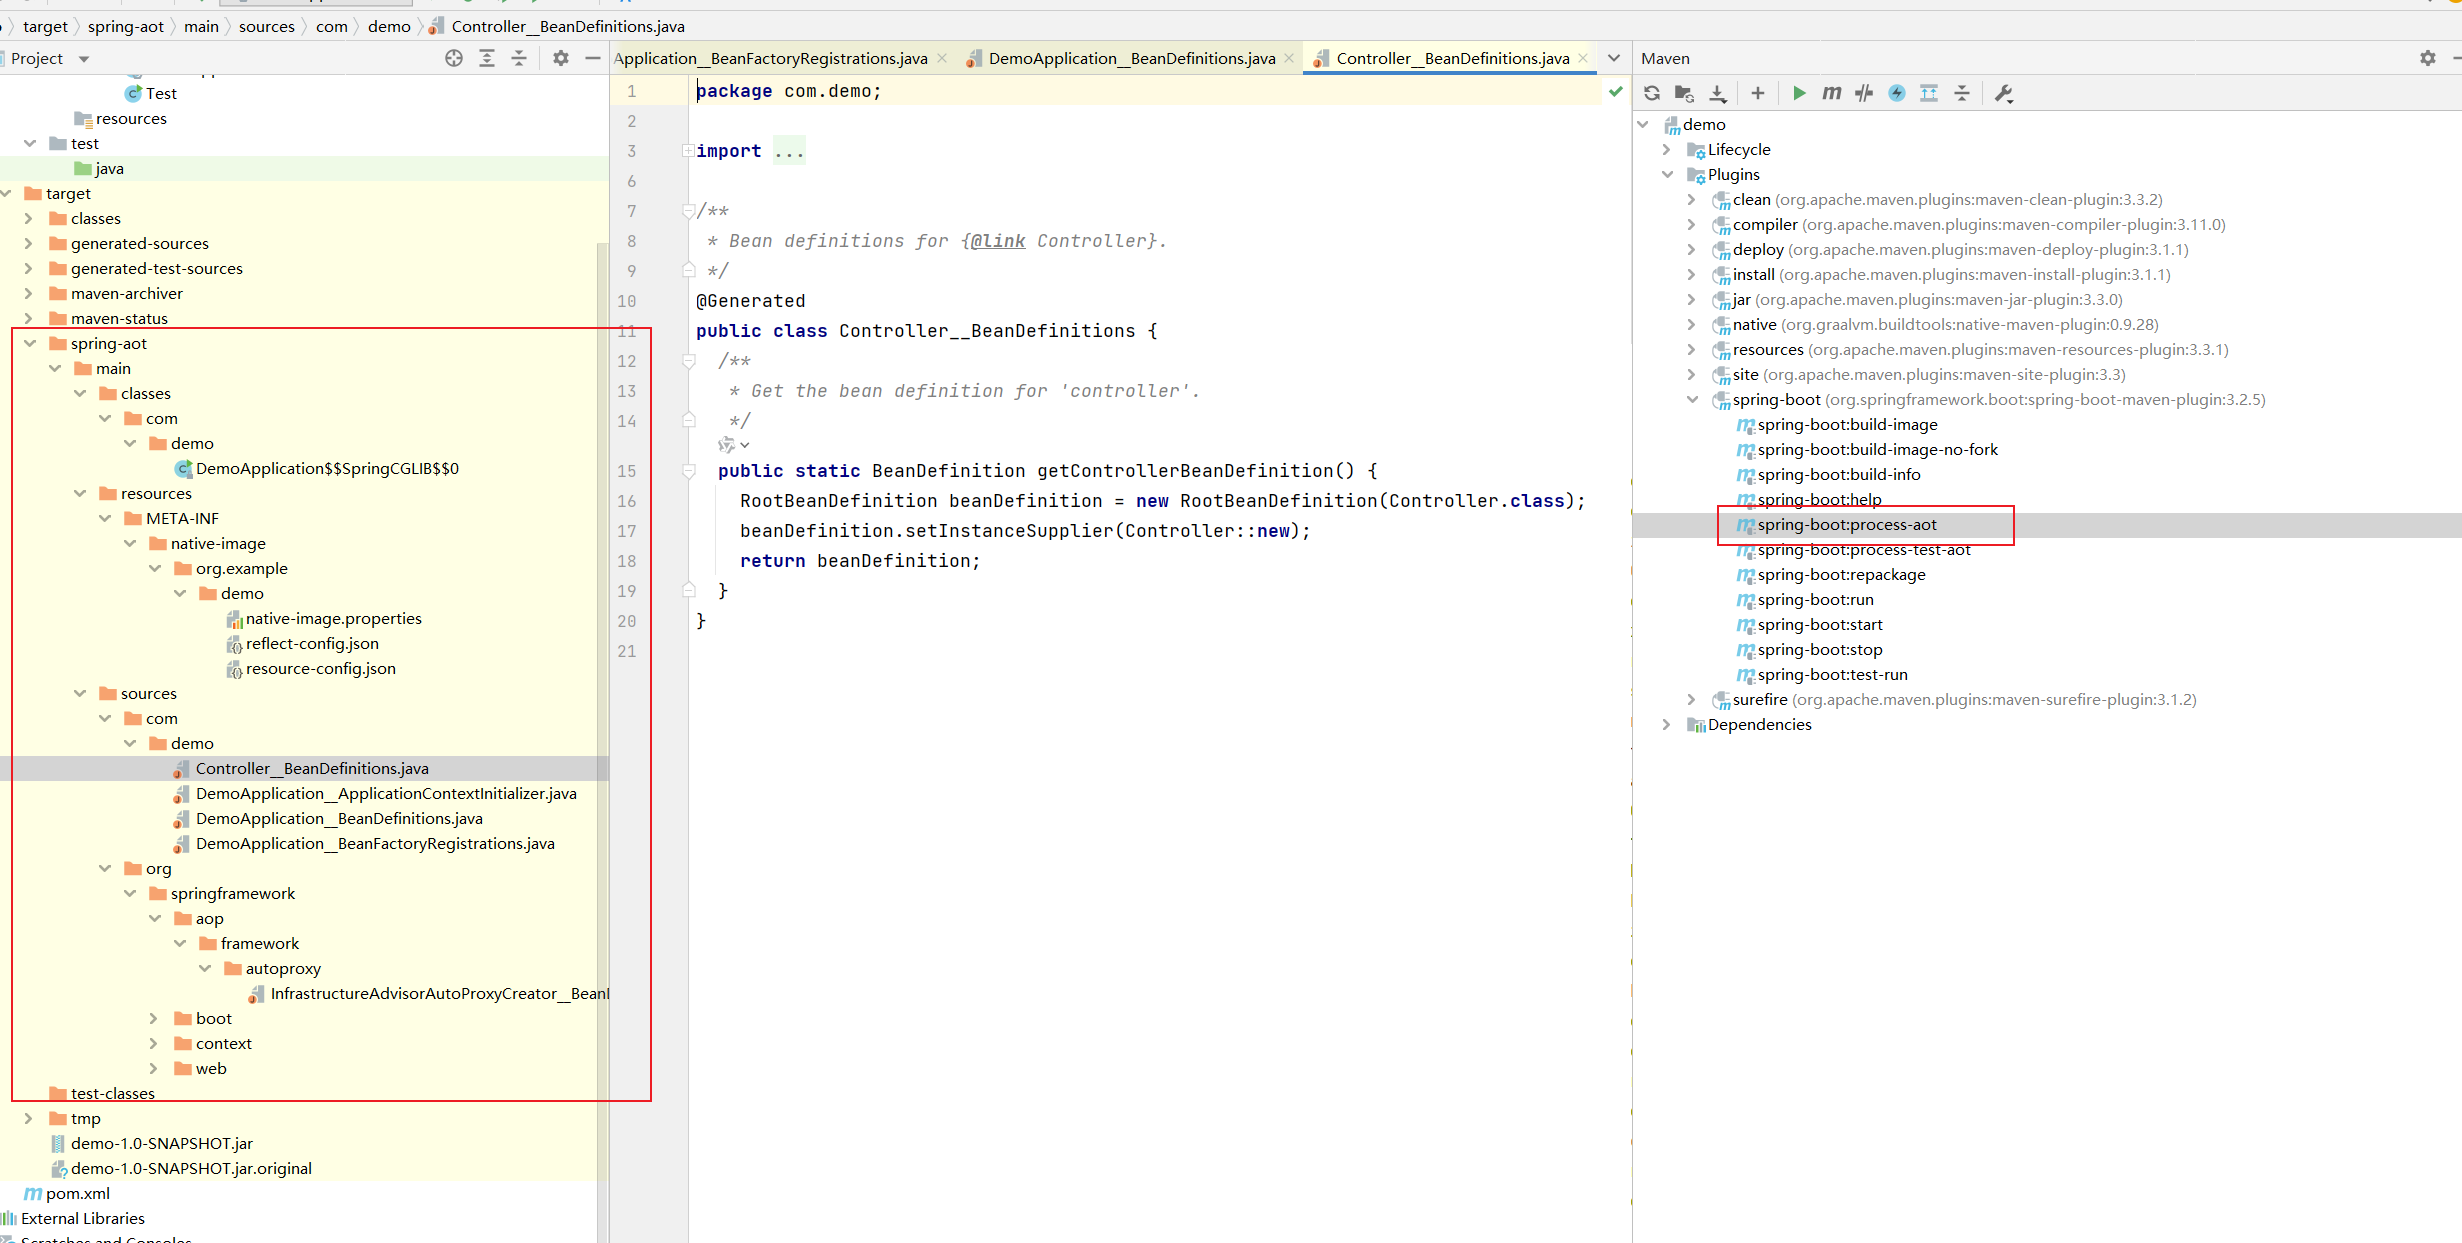Image resolution: width=2462 pixels, height=1243 pixels.
Task: Click the Maven Reload All Projects icon
Action: point(1652,93)
